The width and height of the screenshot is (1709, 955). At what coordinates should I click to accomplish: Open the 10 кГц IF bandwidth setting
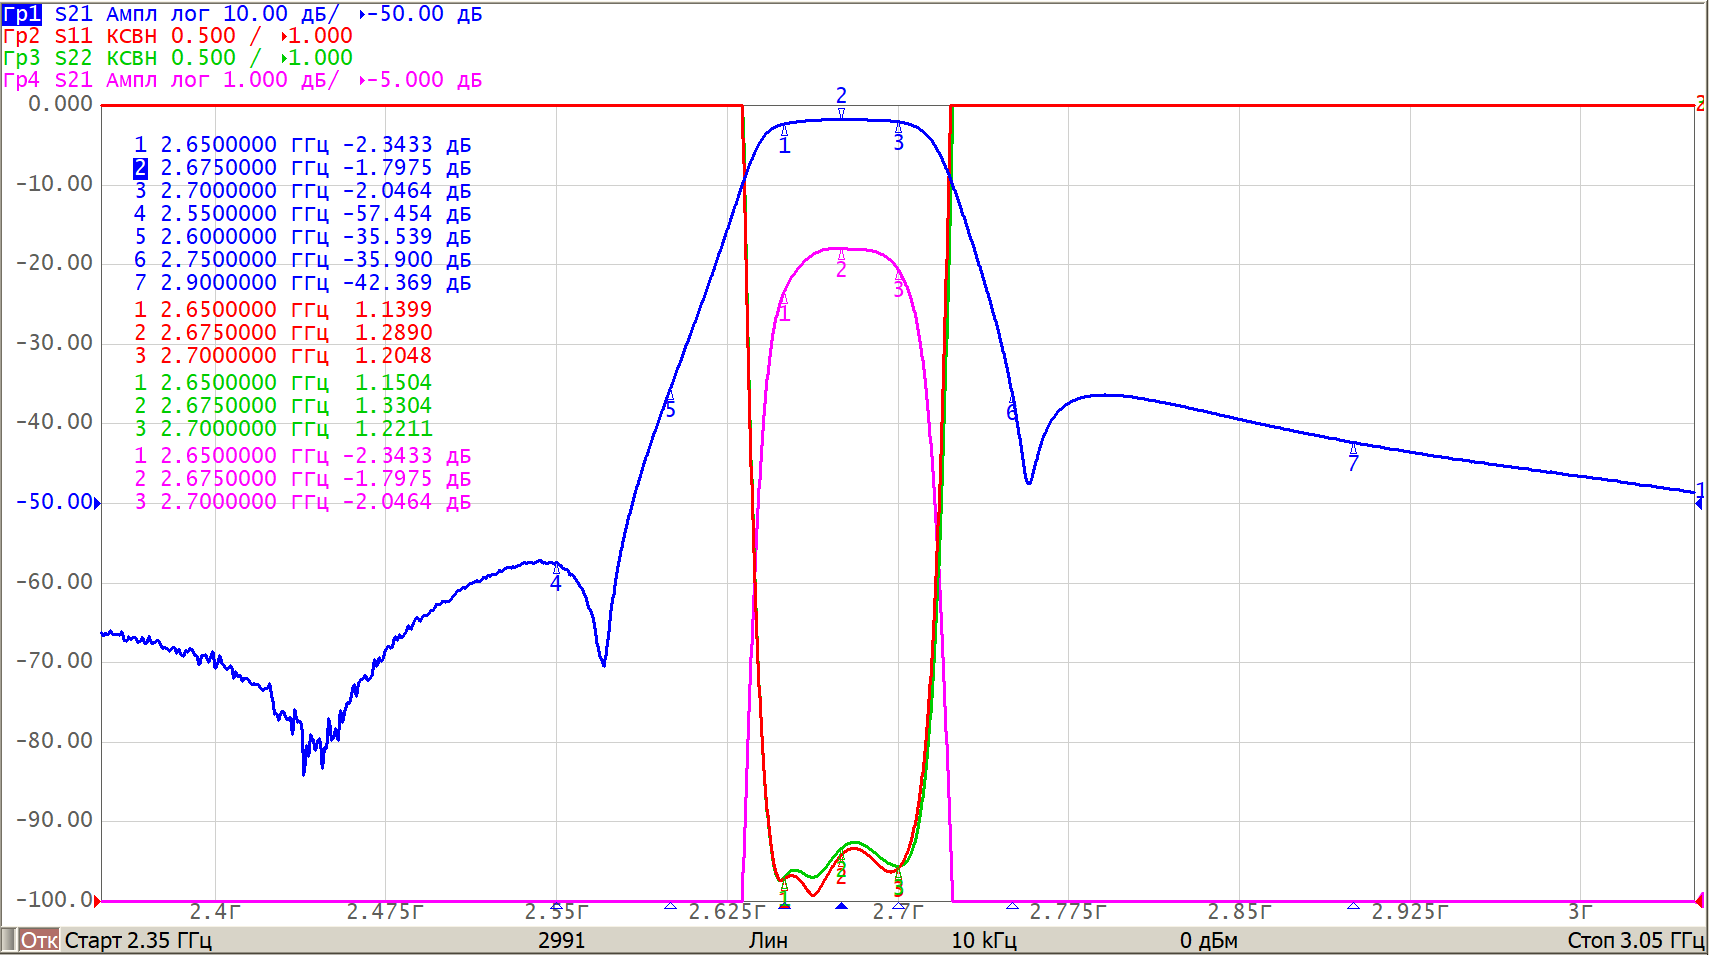[x=983, y=940]
